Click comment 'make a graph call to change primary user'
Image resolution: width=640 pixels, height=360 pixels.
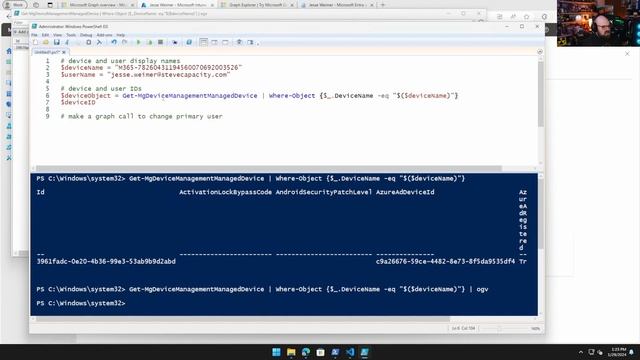click(x=142, y=116)
